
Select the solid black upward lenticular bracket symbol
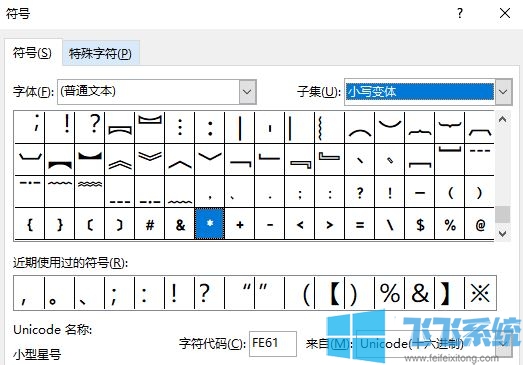(59, 159)
